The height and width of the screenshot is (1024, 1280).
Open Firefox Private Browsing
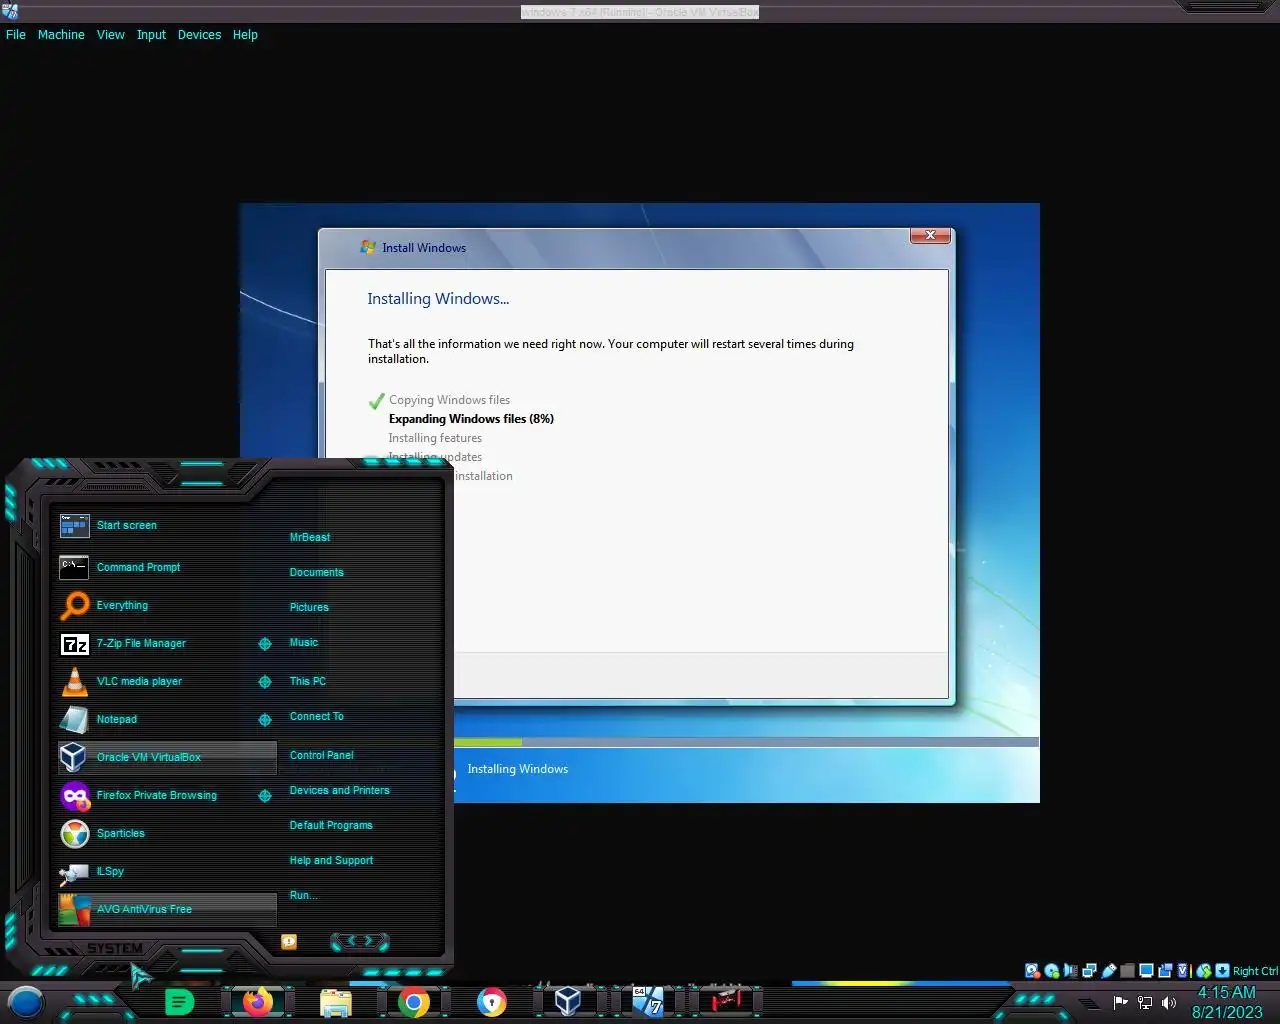[155, 795]
